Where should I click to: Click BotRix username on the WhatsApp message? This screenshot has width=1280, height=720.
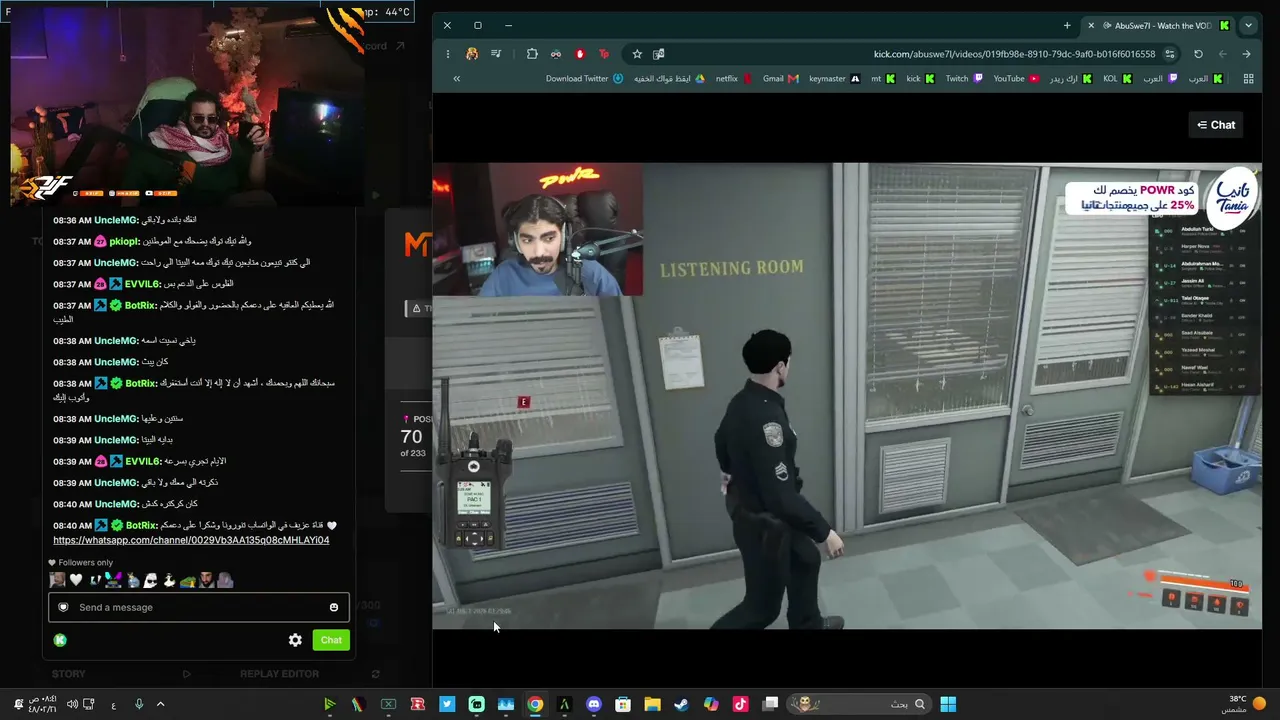141,526
